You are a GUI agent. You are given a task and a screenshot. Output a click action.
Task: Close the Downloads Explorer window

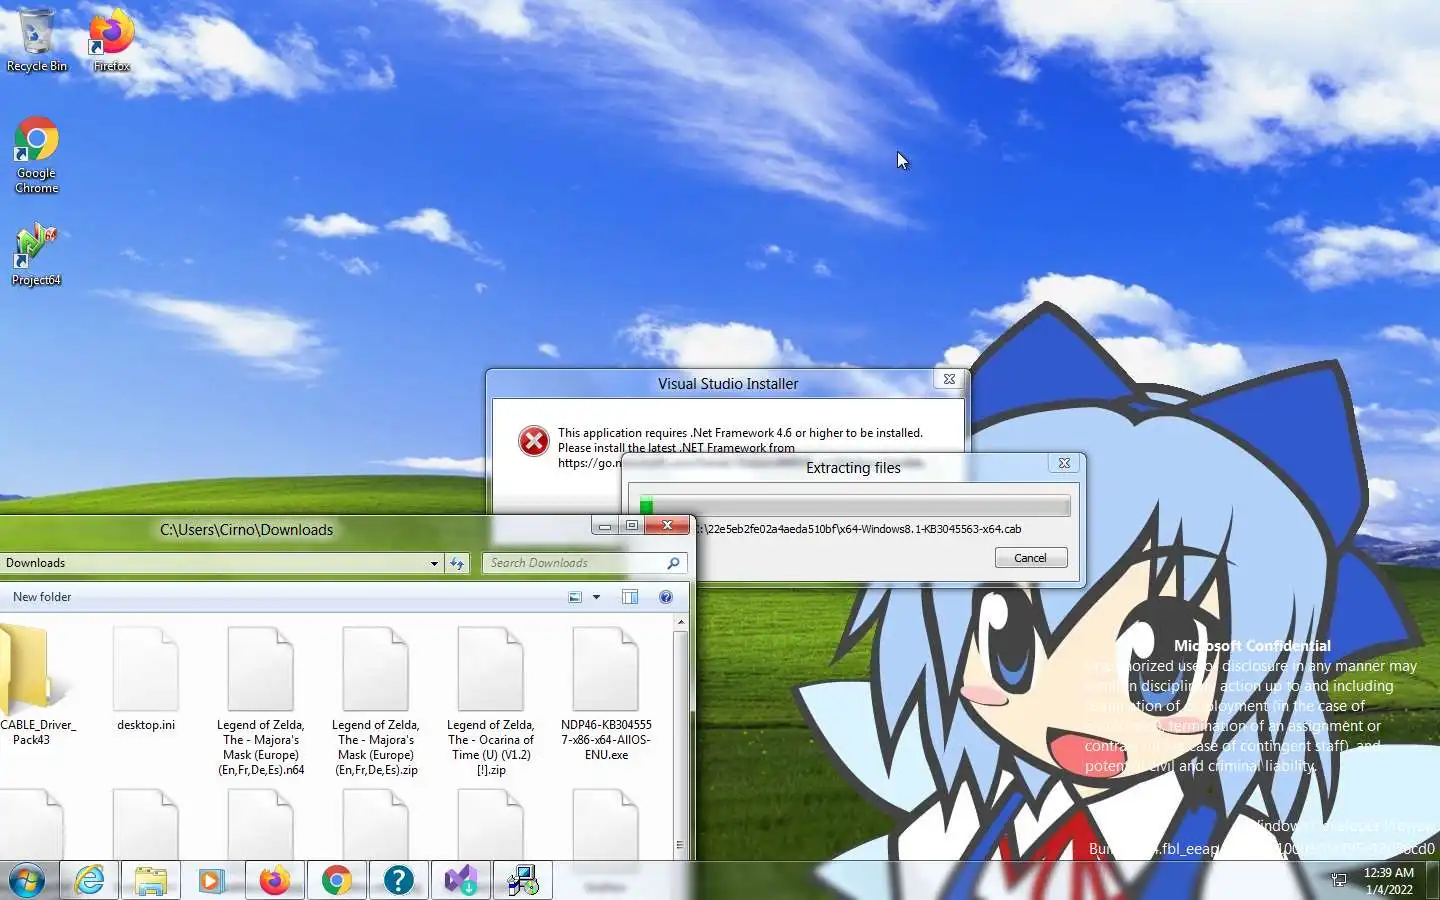[x=667, y=526]
